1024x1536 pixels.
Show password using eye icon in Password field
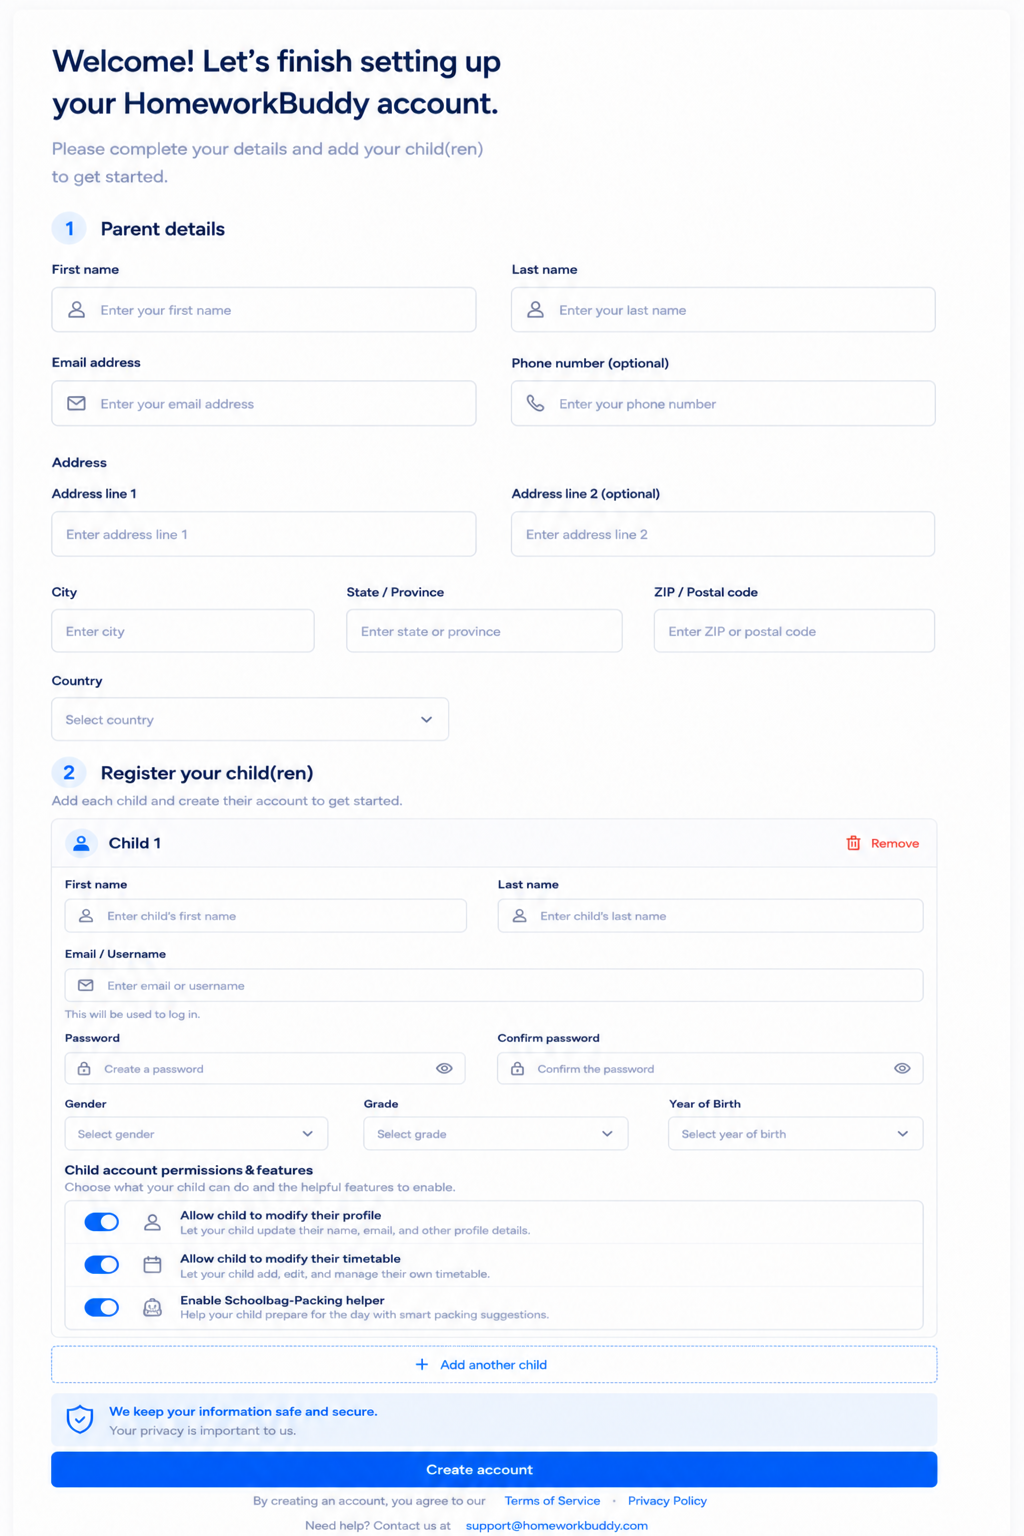pyautogui.click(x=444, y=1069)
